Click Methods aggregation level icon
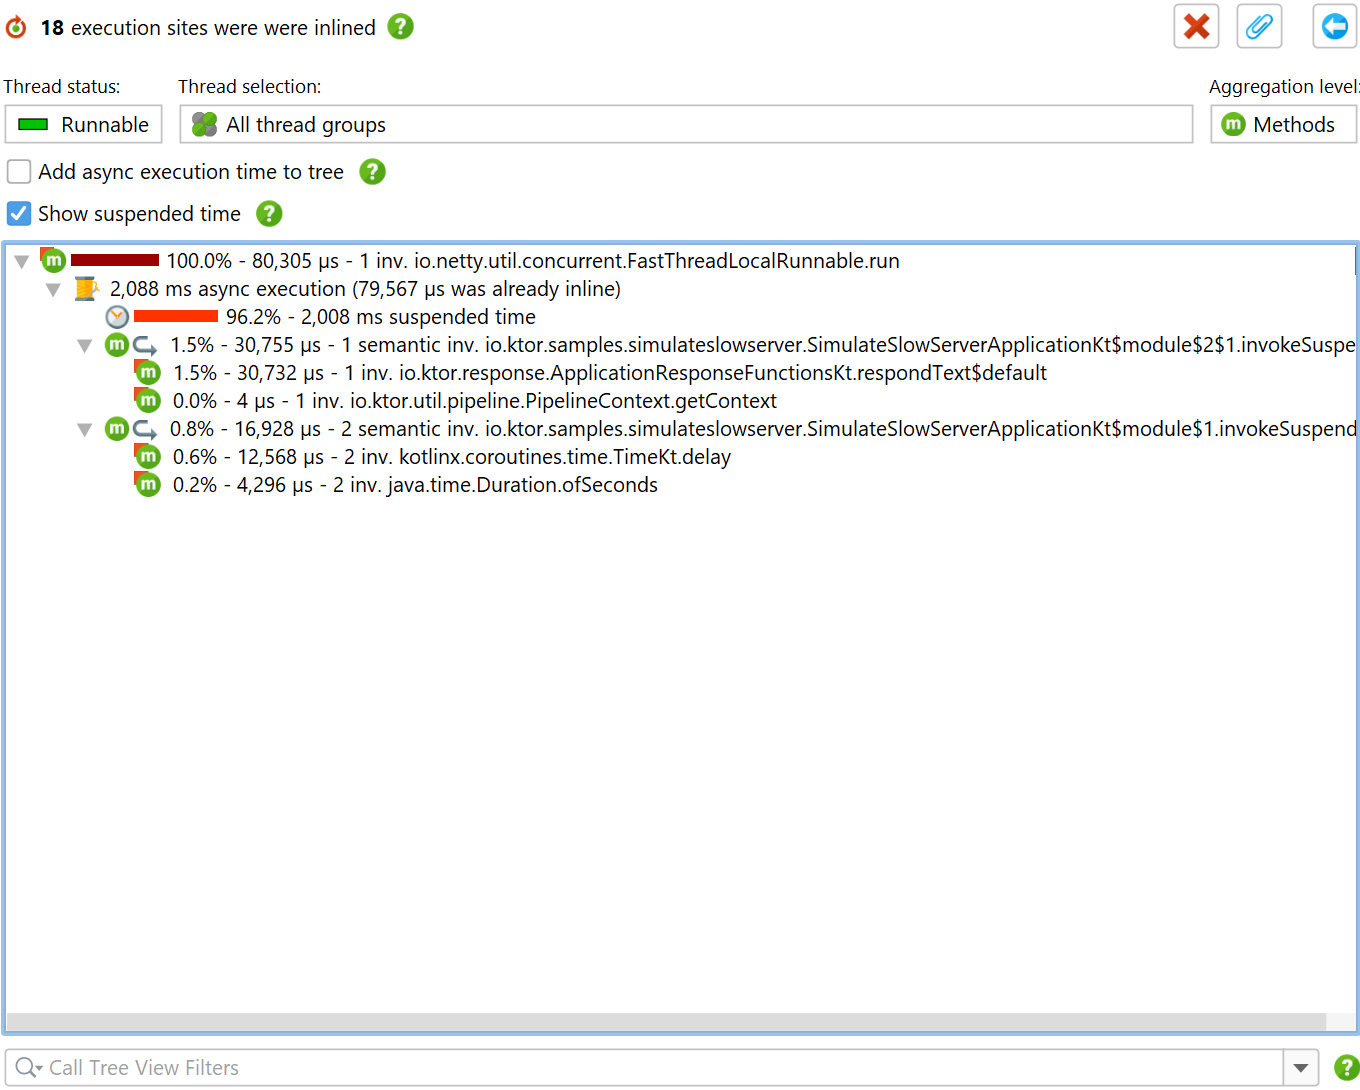 (1234, 125)
